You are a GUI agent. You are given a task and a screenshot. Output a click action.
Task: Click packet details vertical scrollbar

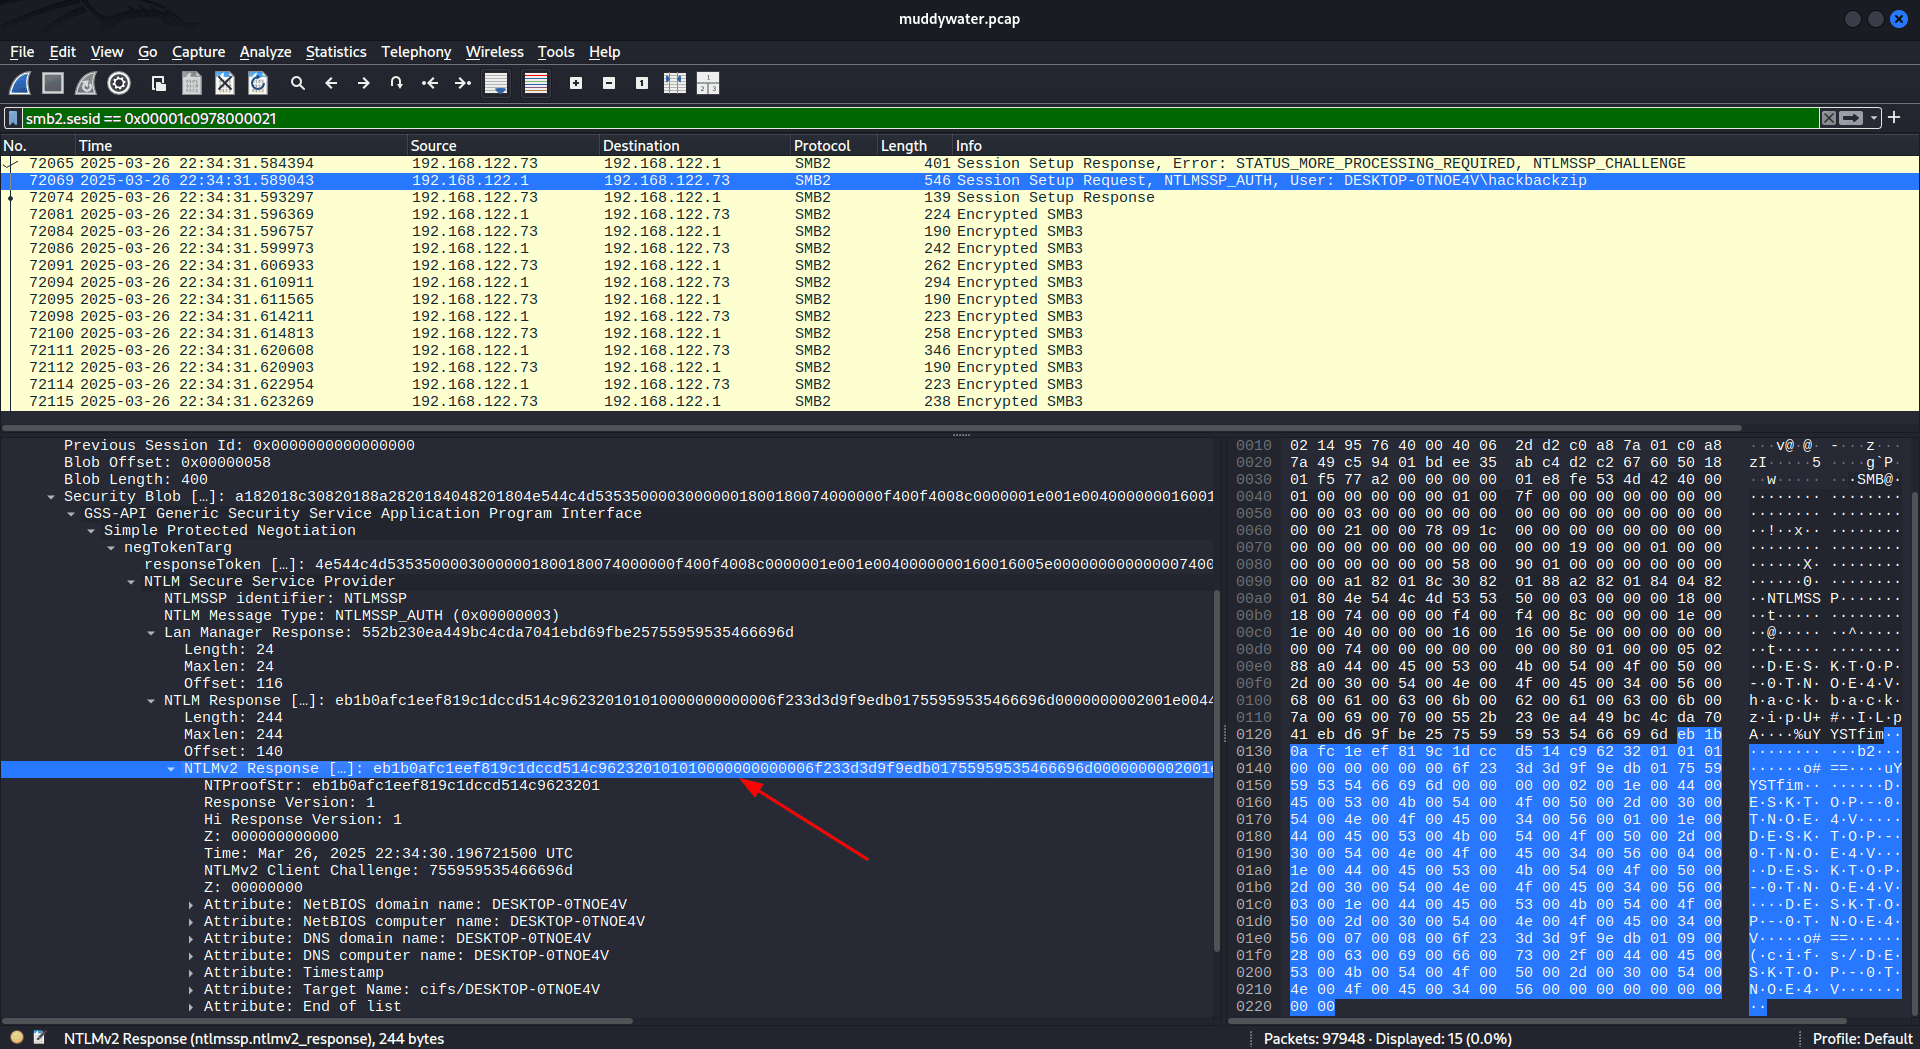click(x=1216, y=770)
